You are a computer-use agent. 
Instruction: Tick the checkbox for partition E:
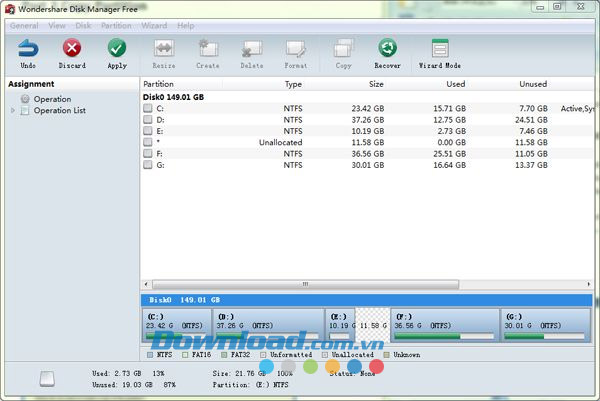[x=148, y=131]
